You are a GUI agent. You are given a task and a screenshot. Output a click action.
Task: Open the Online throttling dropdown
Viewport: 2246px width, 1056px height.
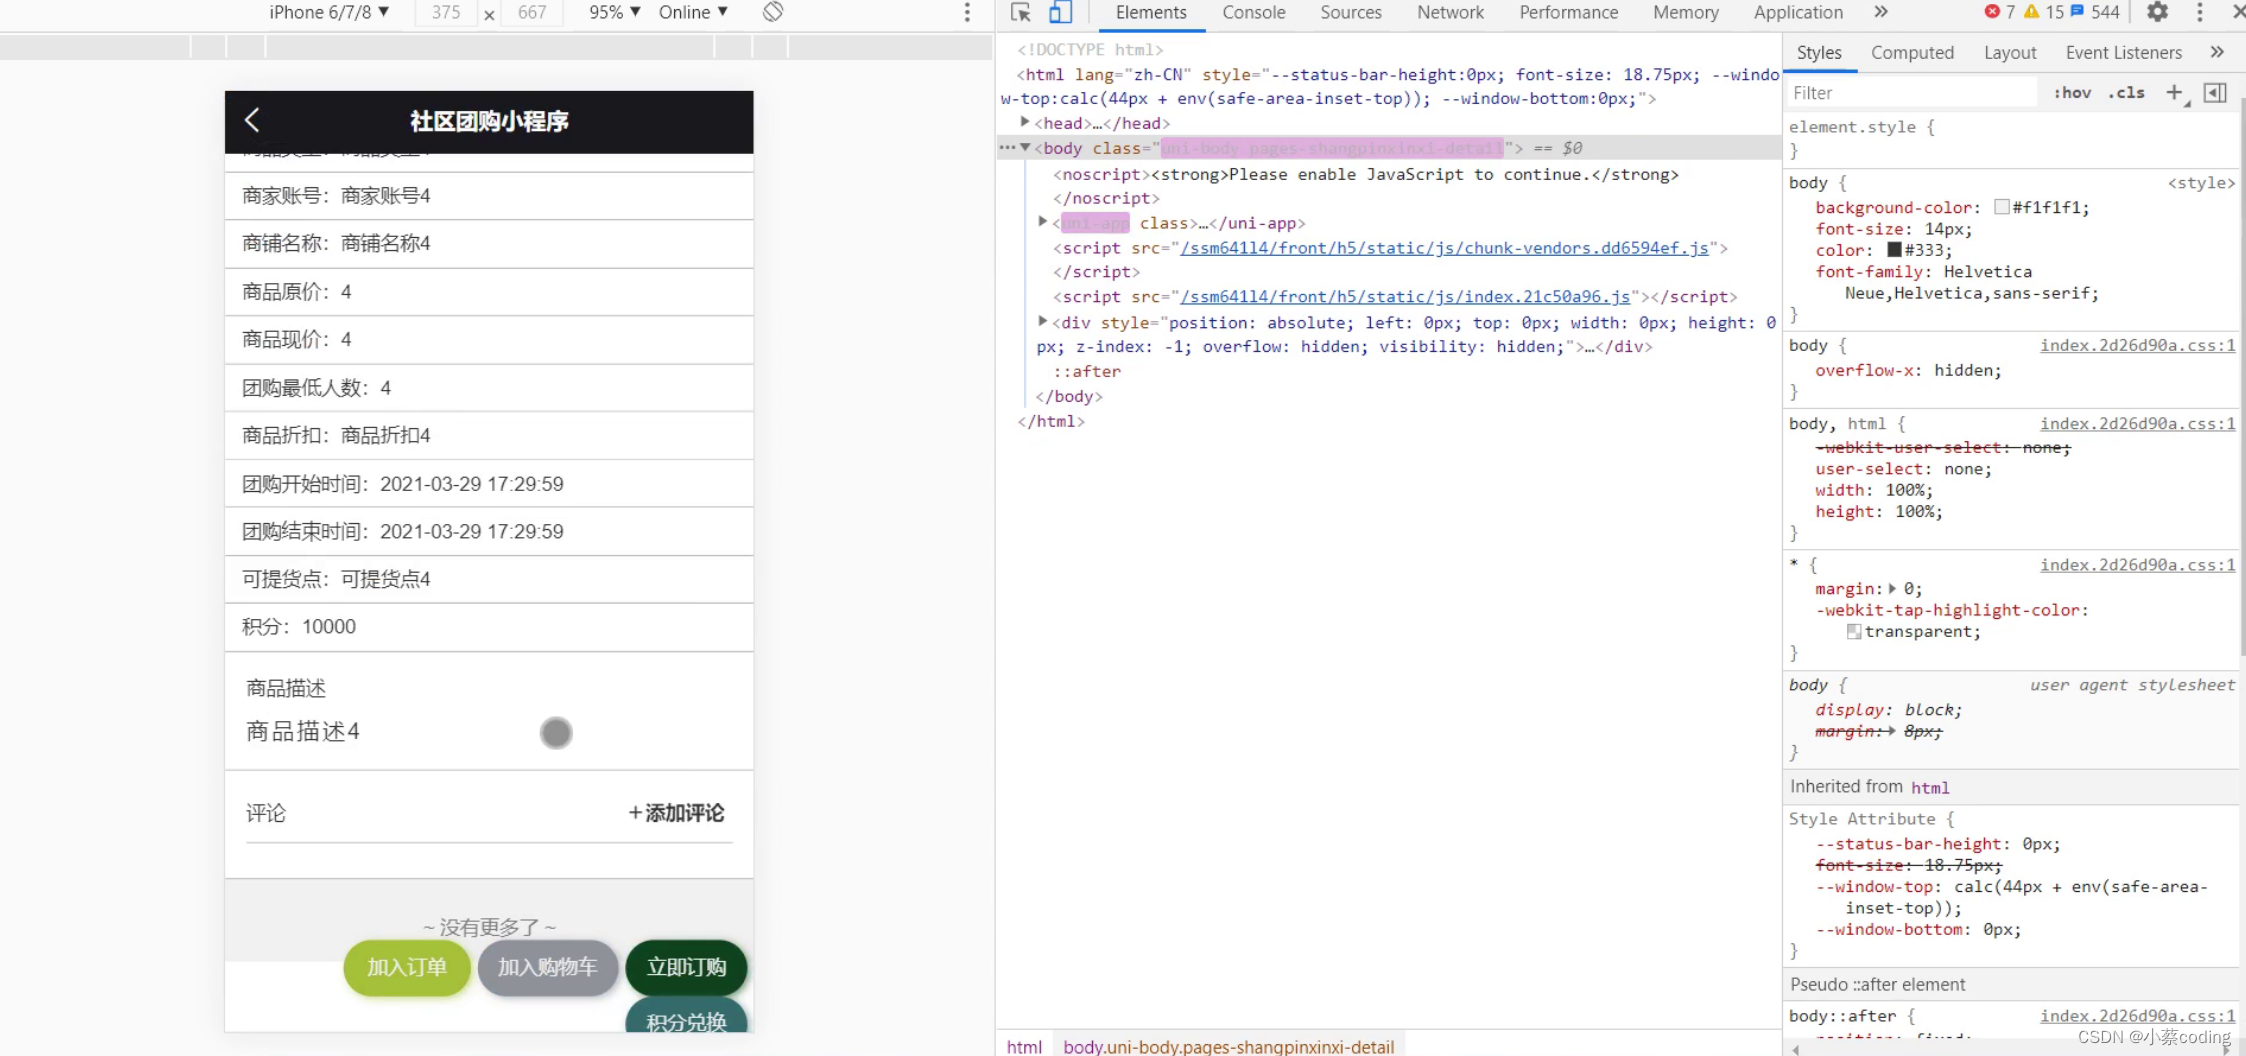pyautogui.click(x=693, y=12)
